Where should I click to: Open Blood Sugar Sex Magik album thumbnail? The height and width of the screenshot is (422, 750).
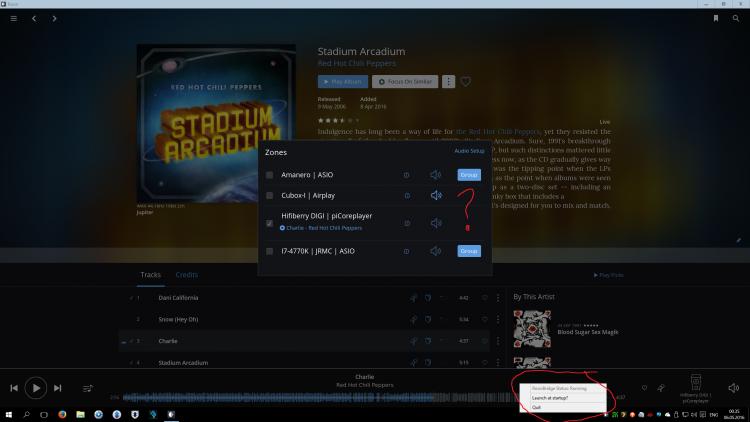point(532,329)
